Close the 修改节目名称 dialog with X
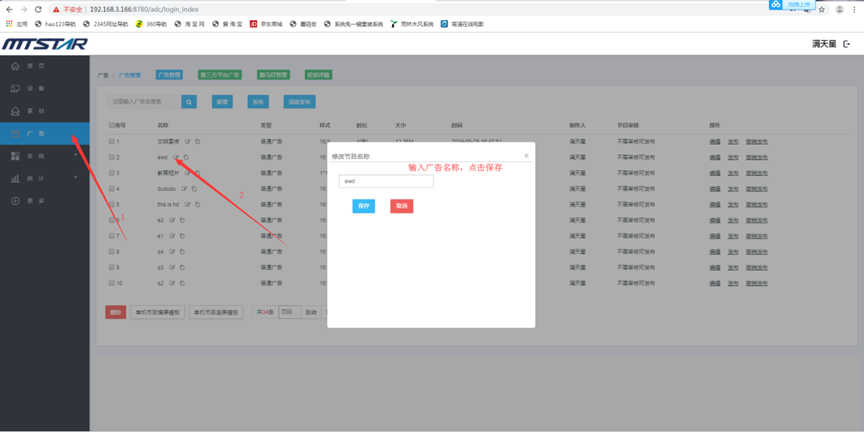 (526, 156)
